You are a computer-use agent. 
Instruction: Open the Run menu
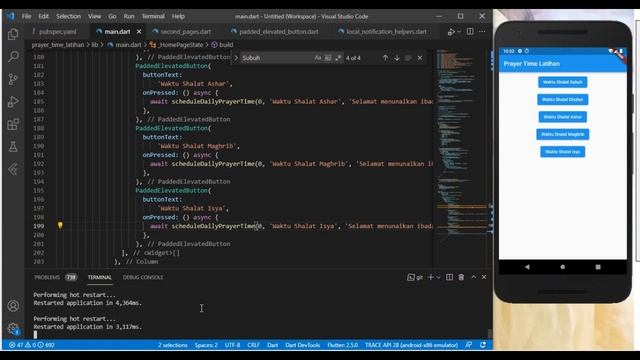pyautogui.click(x=129, y=16)
